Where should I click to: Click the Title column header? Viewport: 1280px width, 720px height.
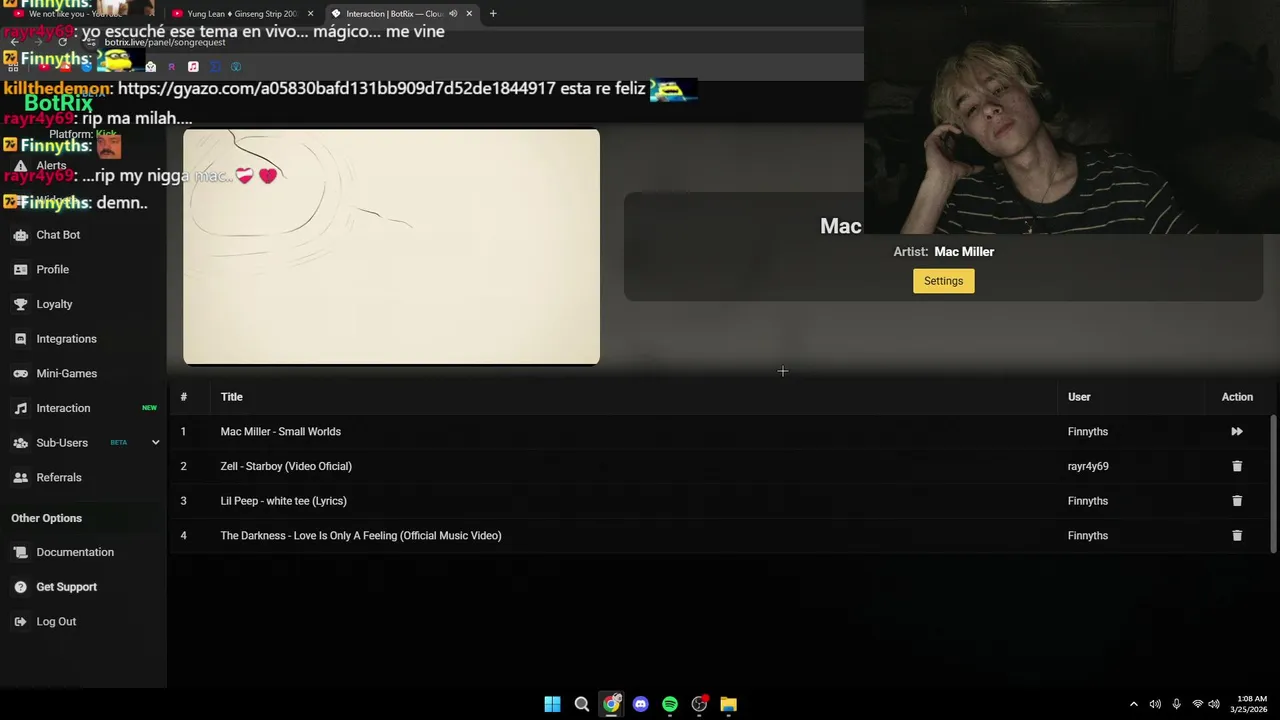coord(232,397)
